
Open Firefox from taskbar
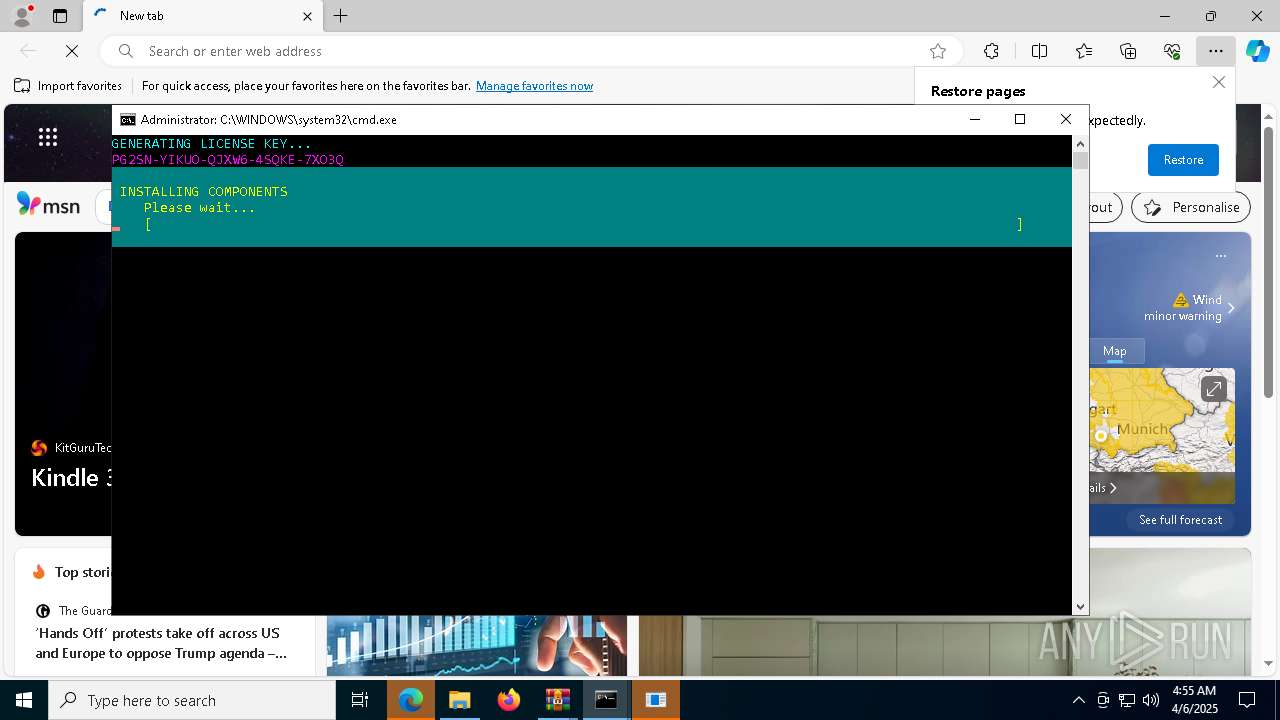(x=508, y=700)
